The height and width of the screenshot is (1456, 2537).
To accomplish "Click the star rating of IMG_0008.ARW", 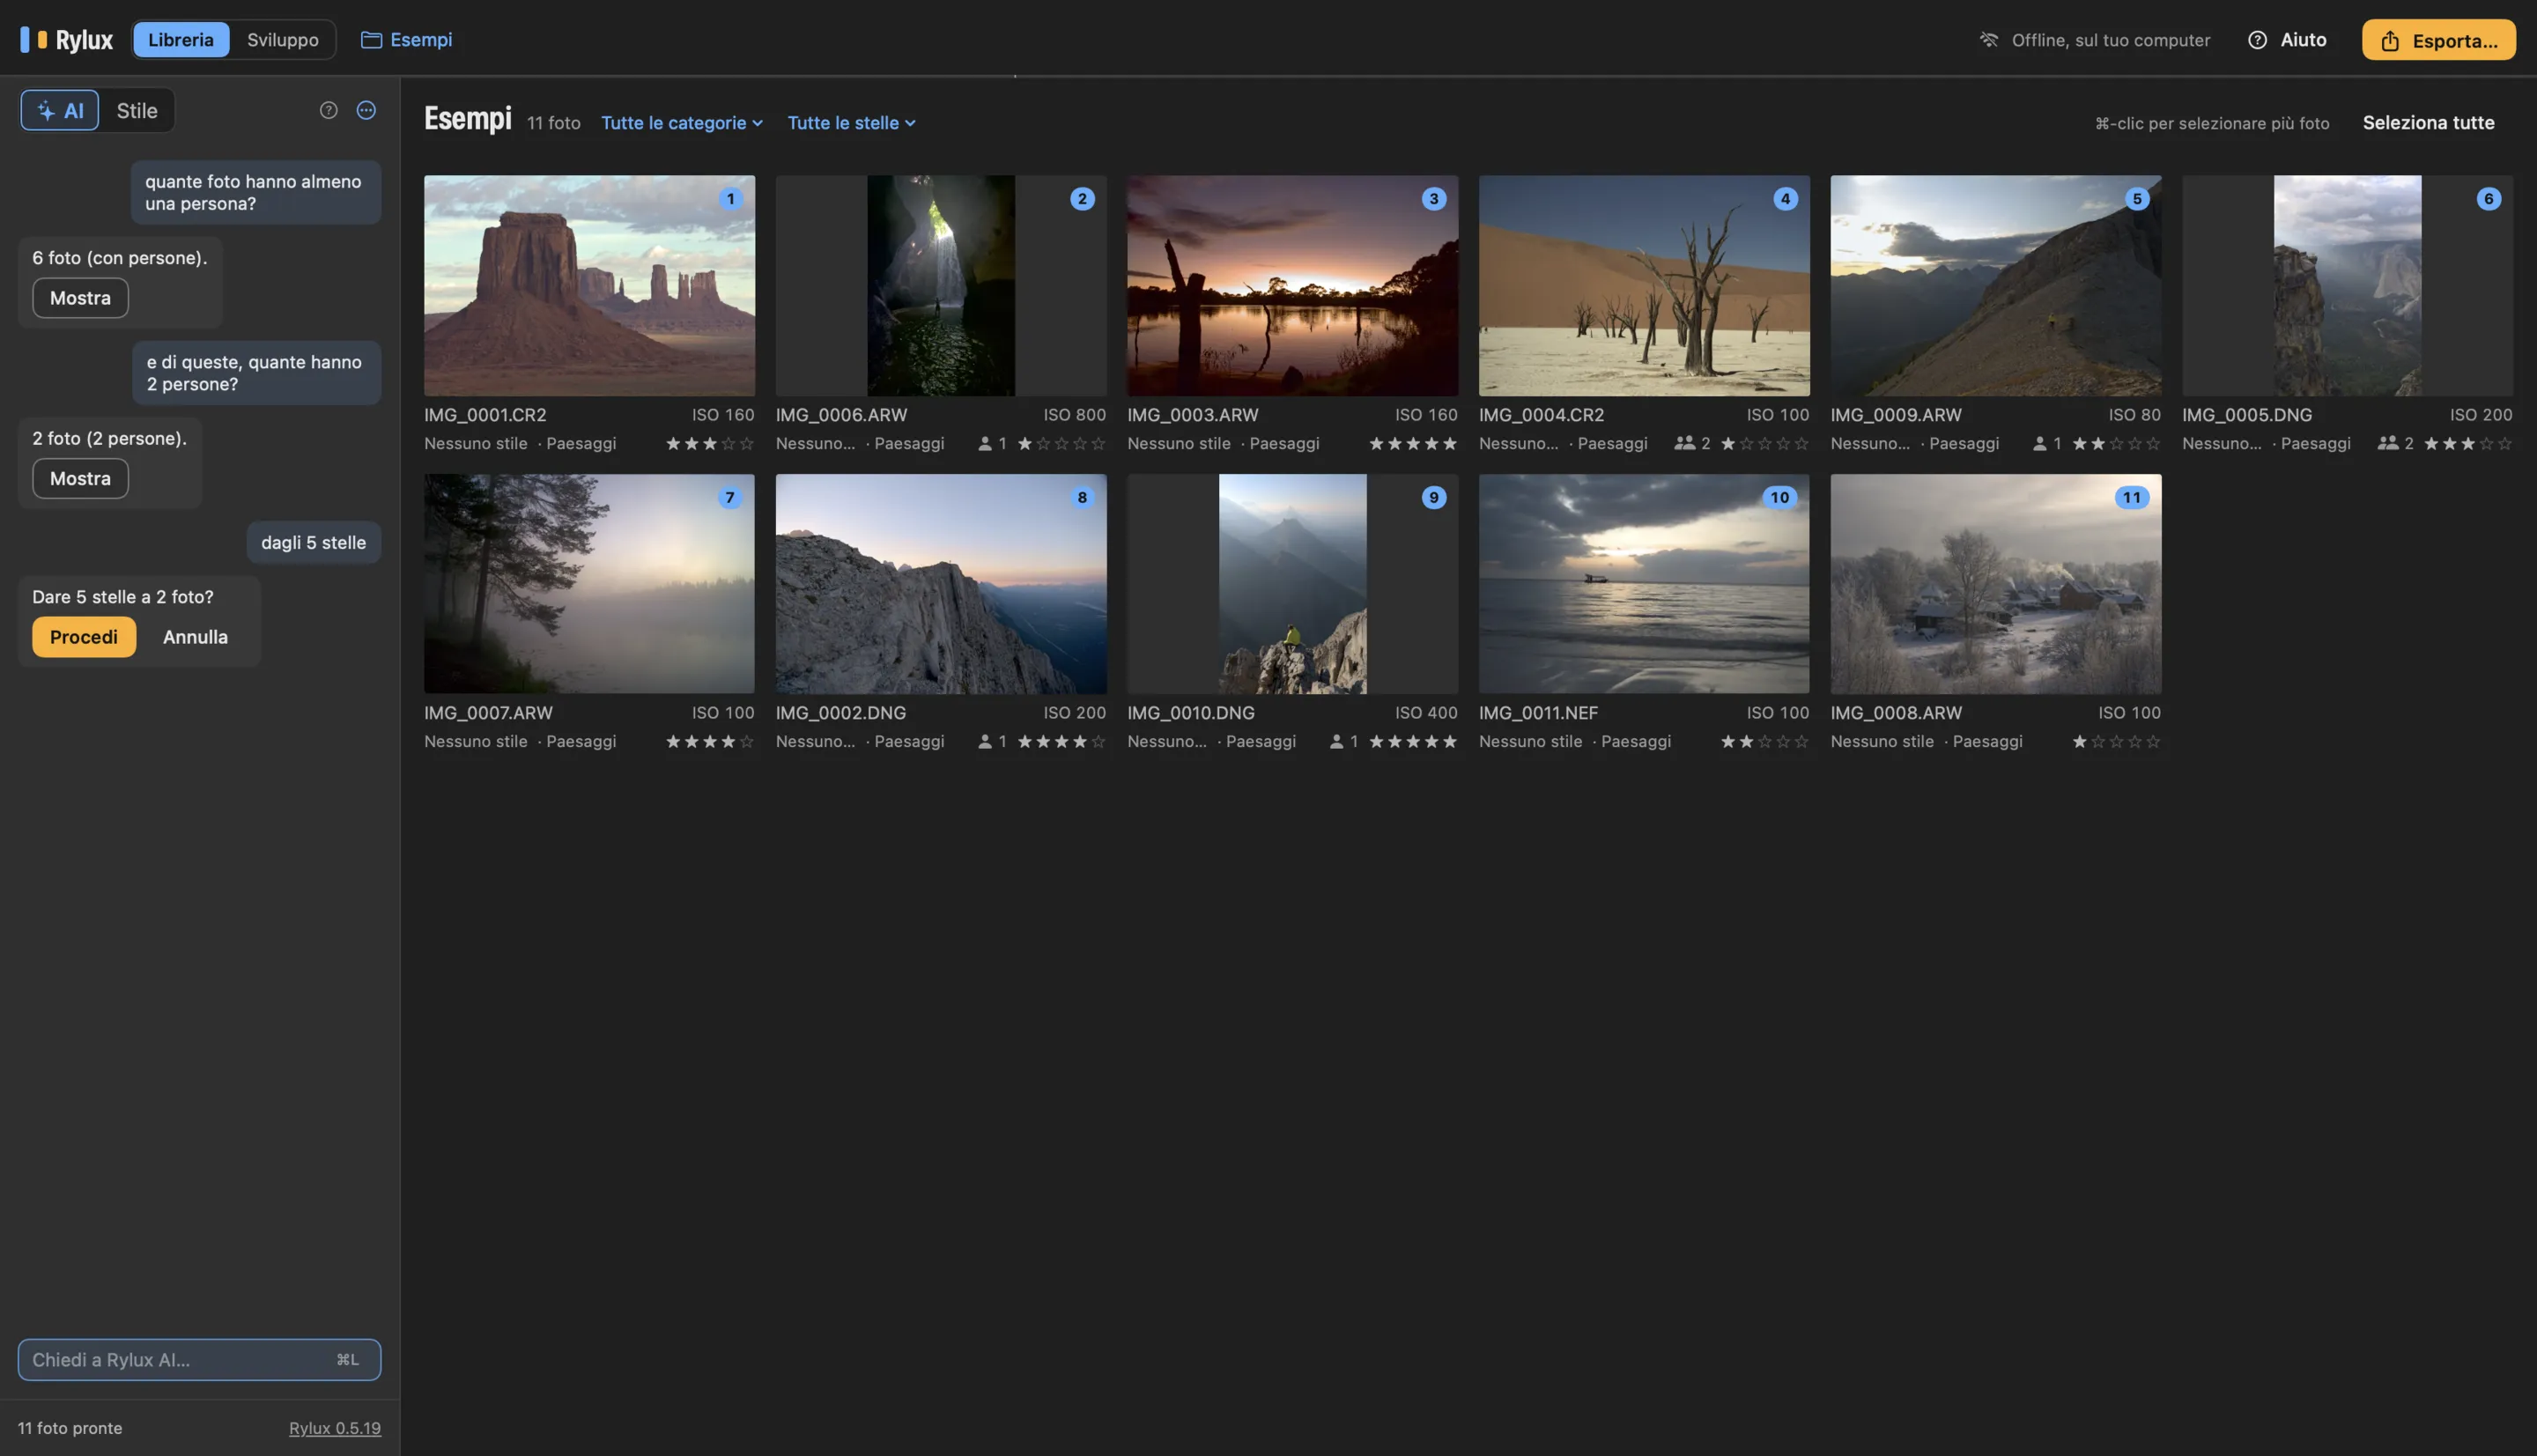I will pyautogui.click(x=2116, y=741).
